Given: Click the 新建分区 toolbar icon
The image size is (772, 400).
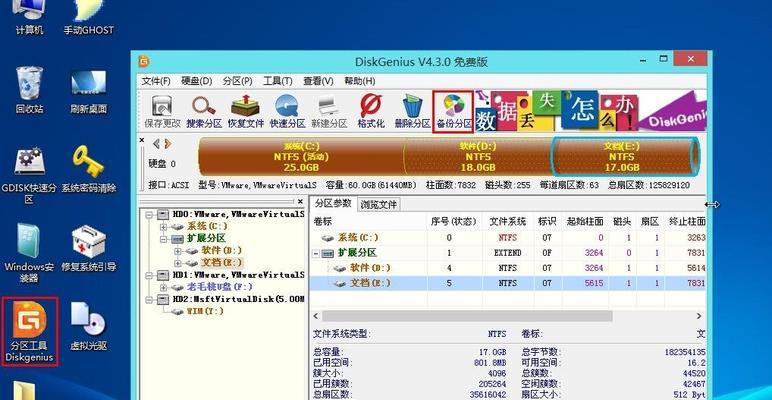Looking at the screenshot, I should (x=329, y=112).
